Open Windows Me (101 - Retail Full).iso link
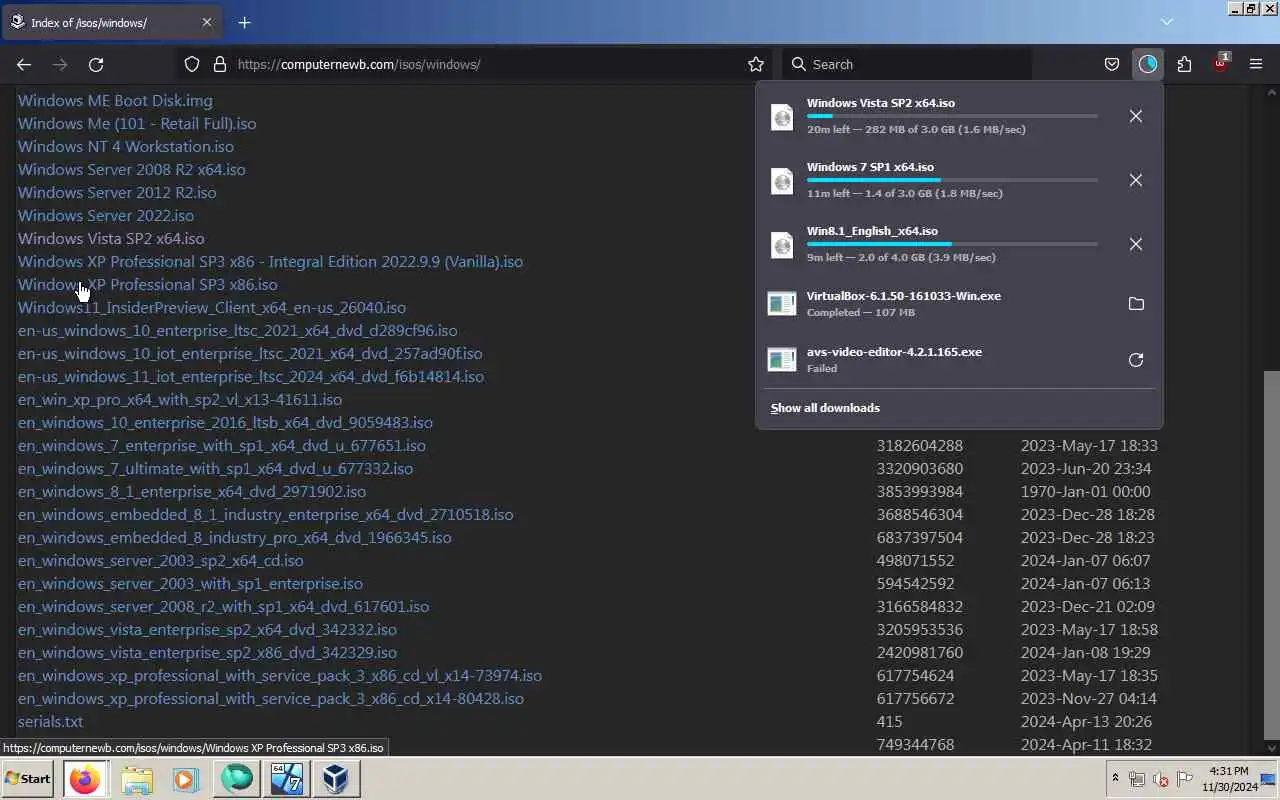The width and height of the screenshot is (1280, 800). 137,123
